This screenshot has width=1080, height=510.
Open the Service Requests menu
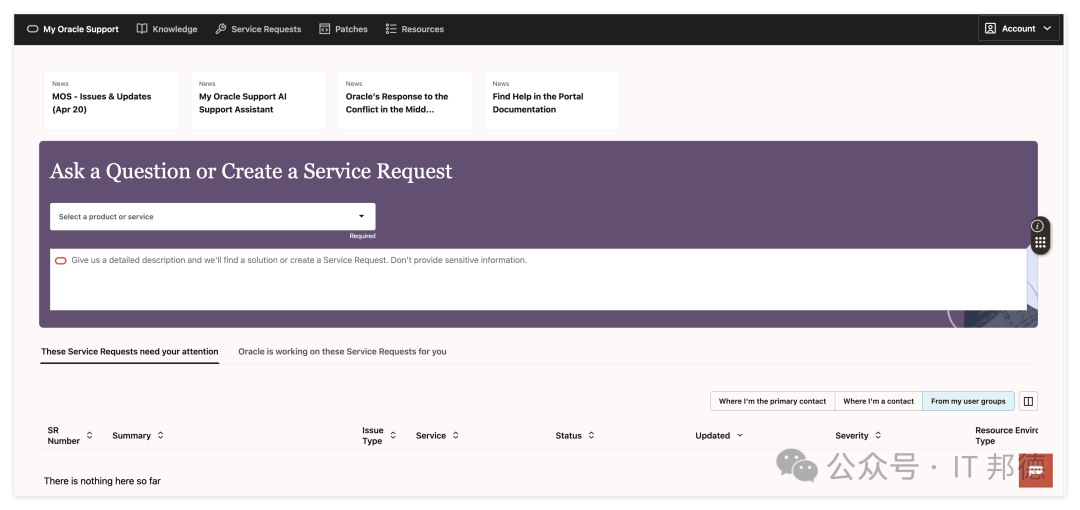click(258, 29)
